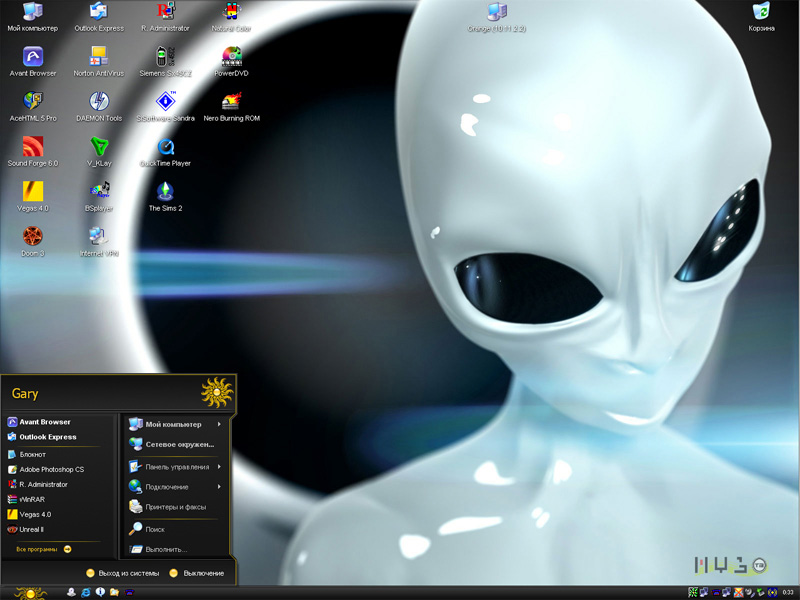
Task: Open the Norton AntiVirus desktop icon
Action: (99, 57)
